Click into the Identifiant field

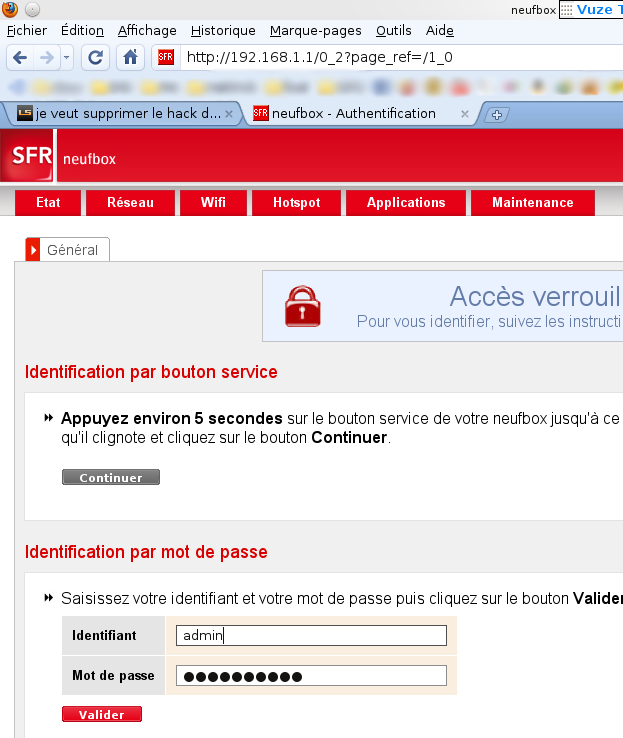click(x=311, y=635)
